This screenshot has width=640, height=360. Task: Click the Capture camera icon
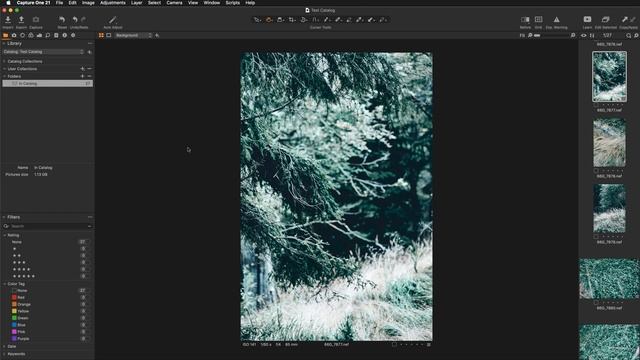tap(36, 20)
